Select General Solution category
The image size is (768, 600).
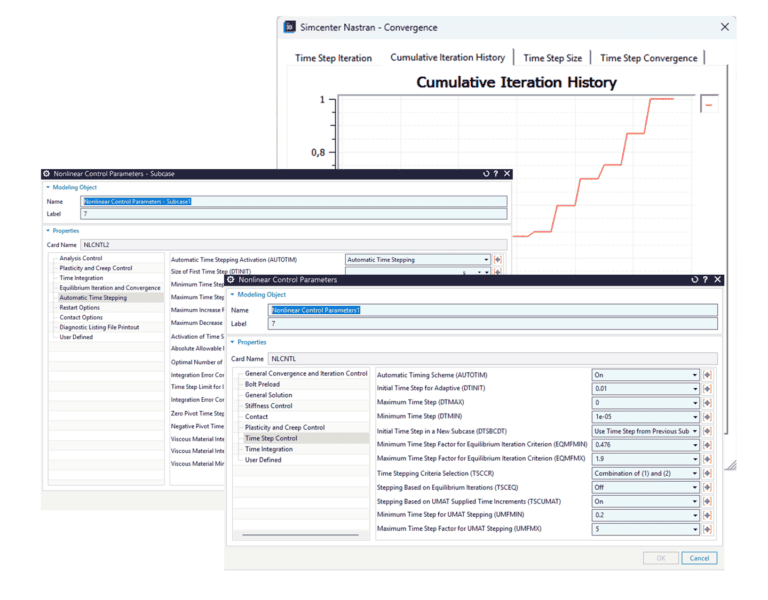pyautogui.click(x=268, y=395)
